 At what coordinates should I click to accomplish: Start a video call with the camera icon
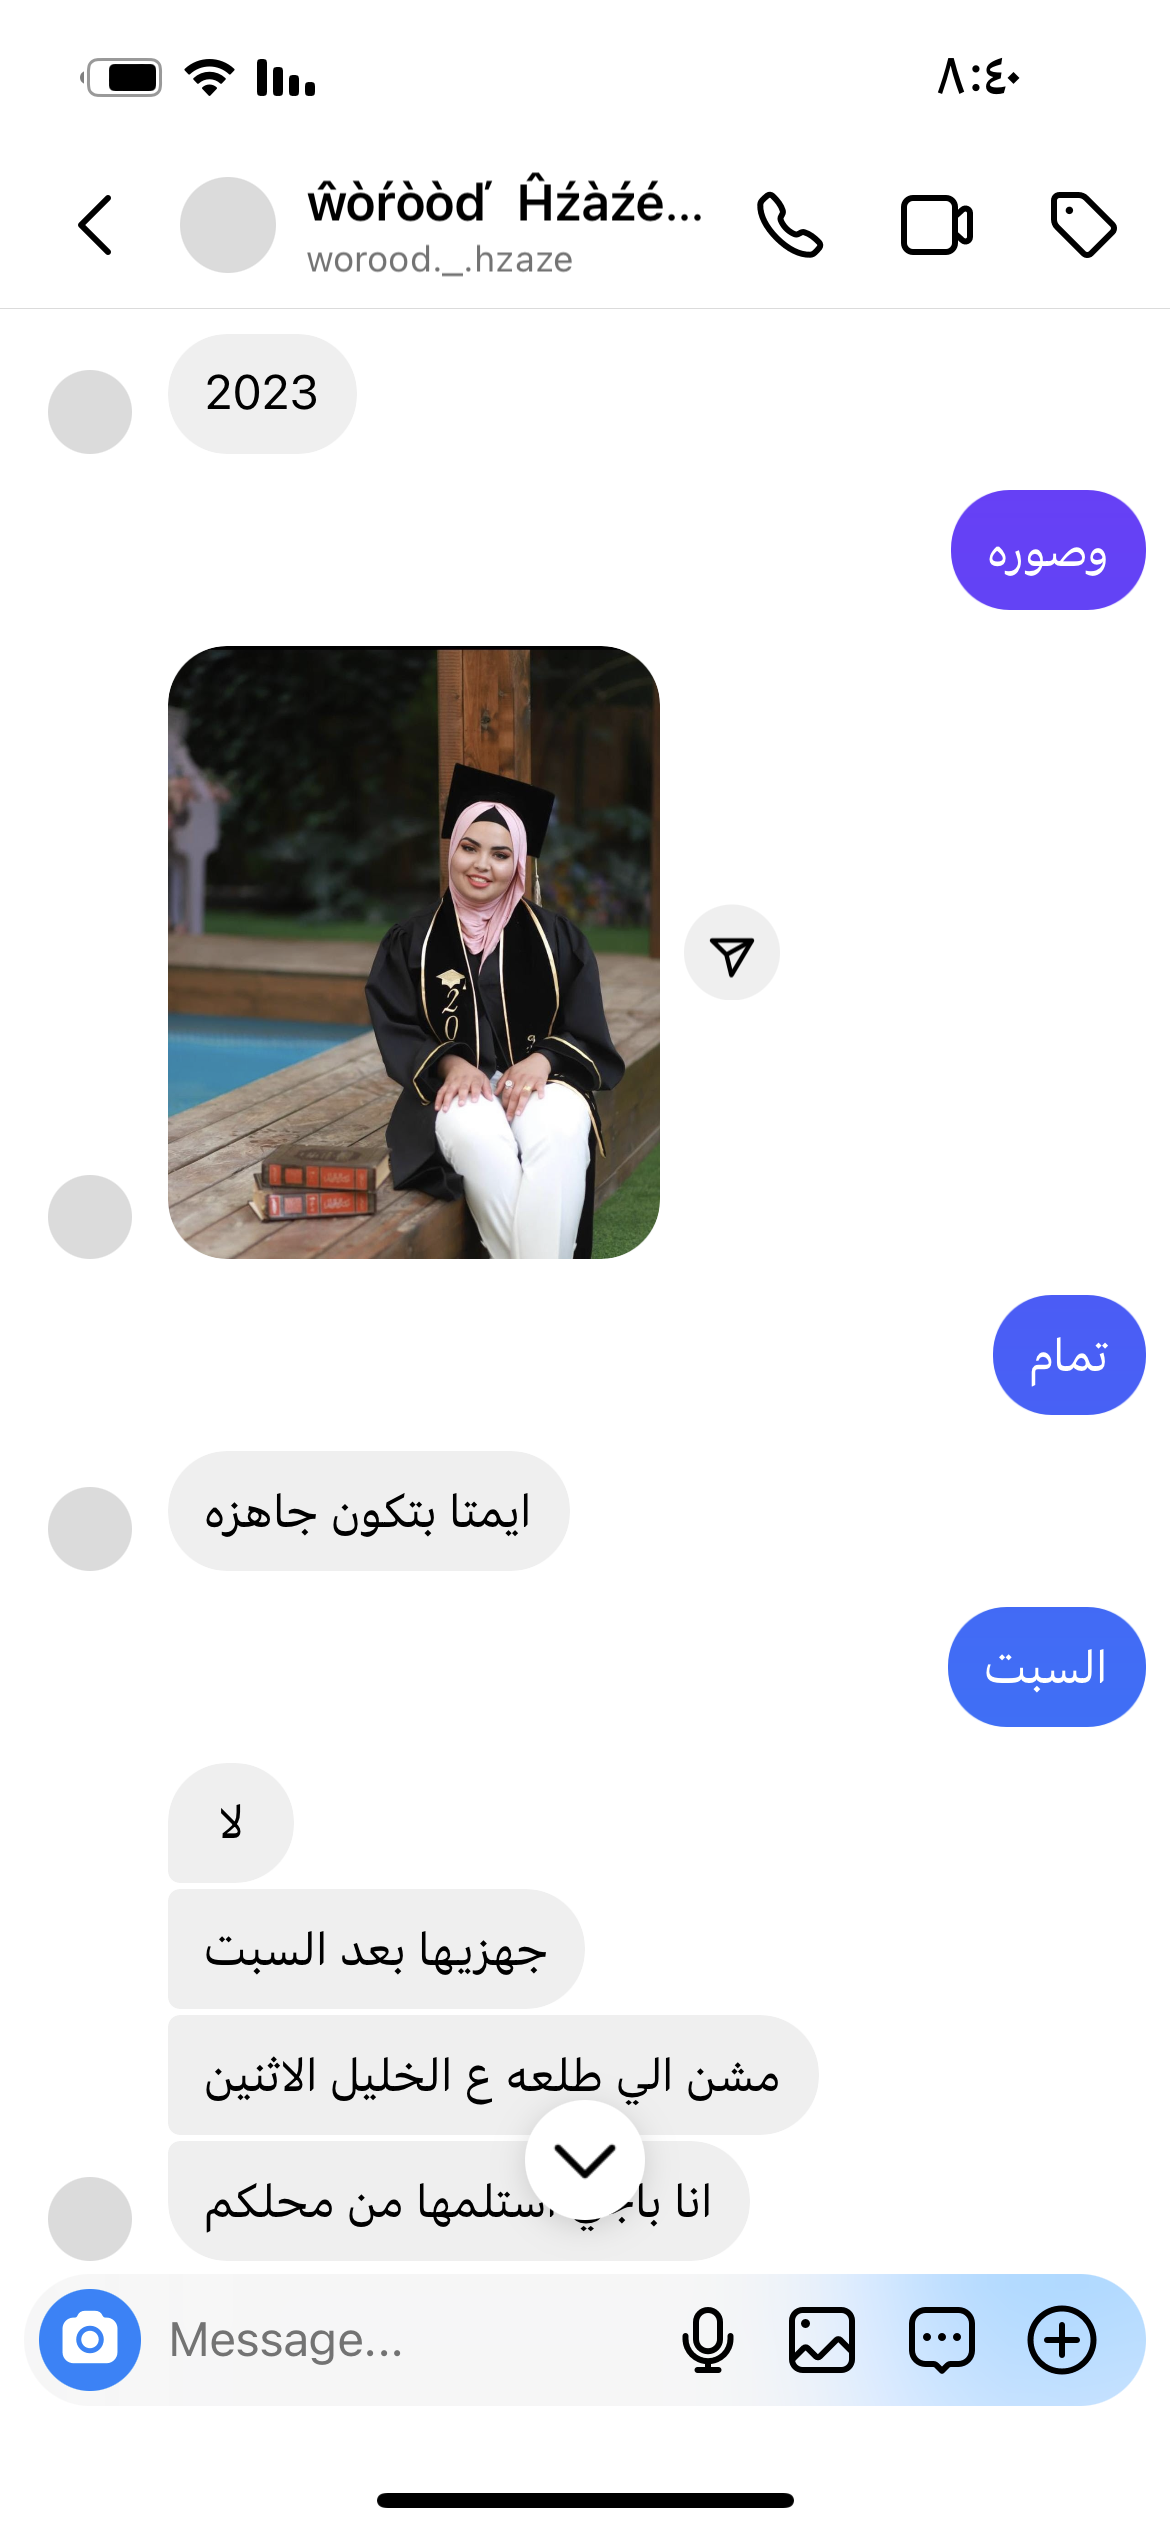[x=937, y=225]
